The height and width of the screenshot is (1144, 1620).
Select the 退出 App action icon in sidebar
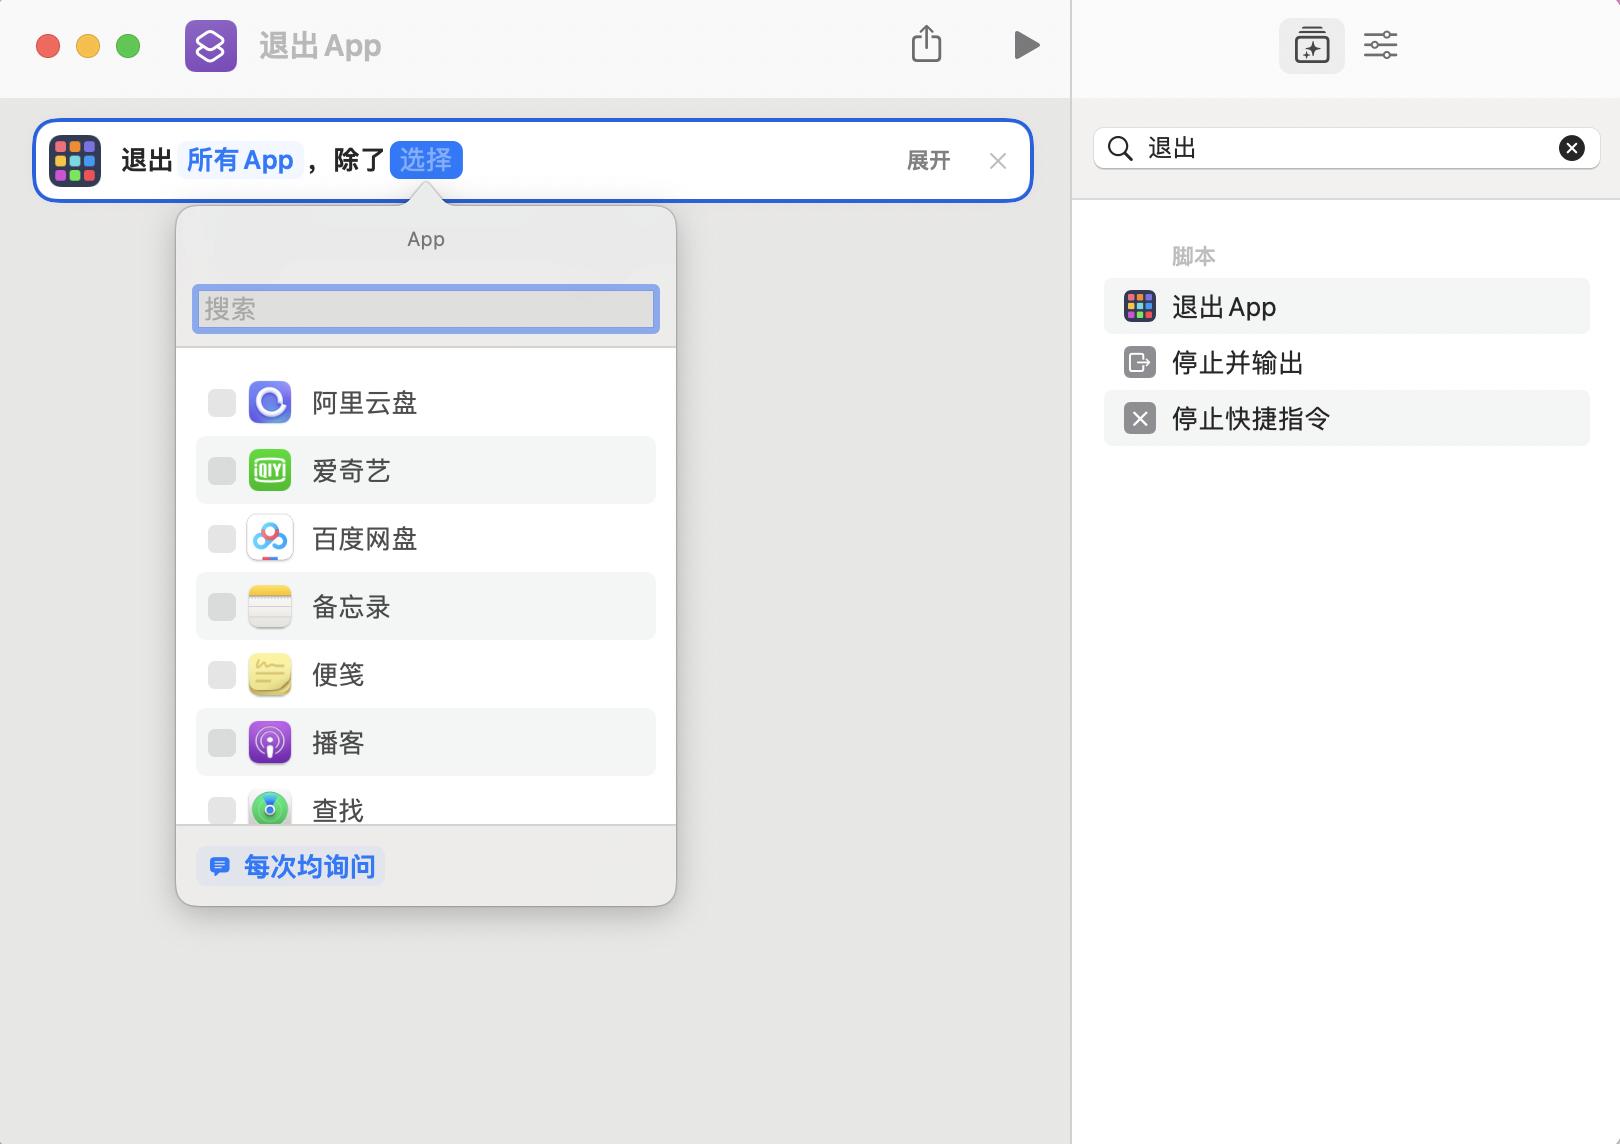coord(1139,306)
